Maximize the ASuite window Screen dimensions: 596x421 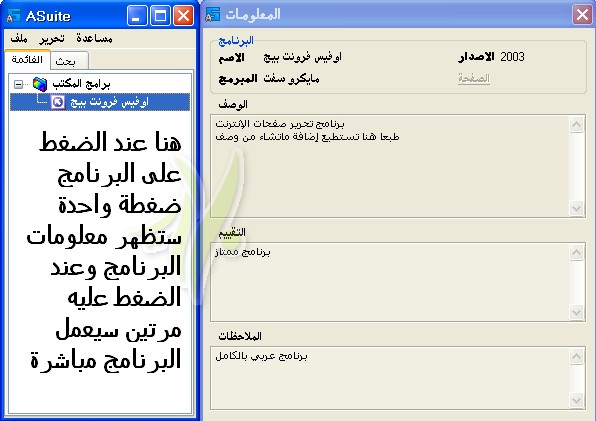(160, 16)
